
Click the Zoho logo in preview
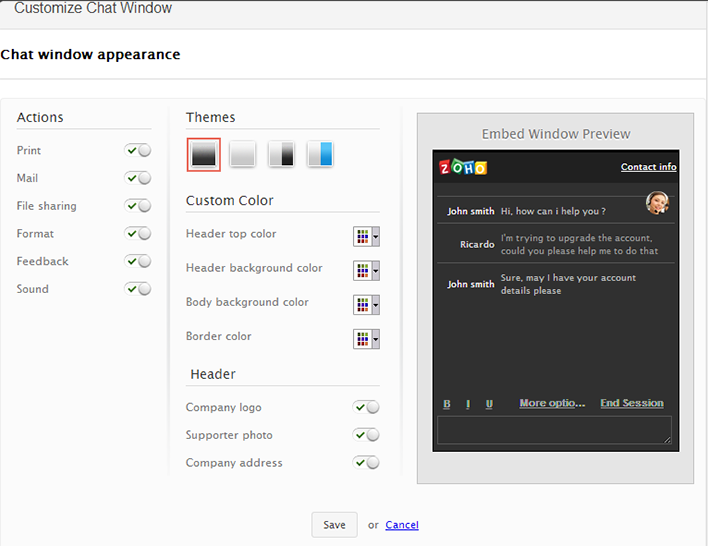(463, 167)
